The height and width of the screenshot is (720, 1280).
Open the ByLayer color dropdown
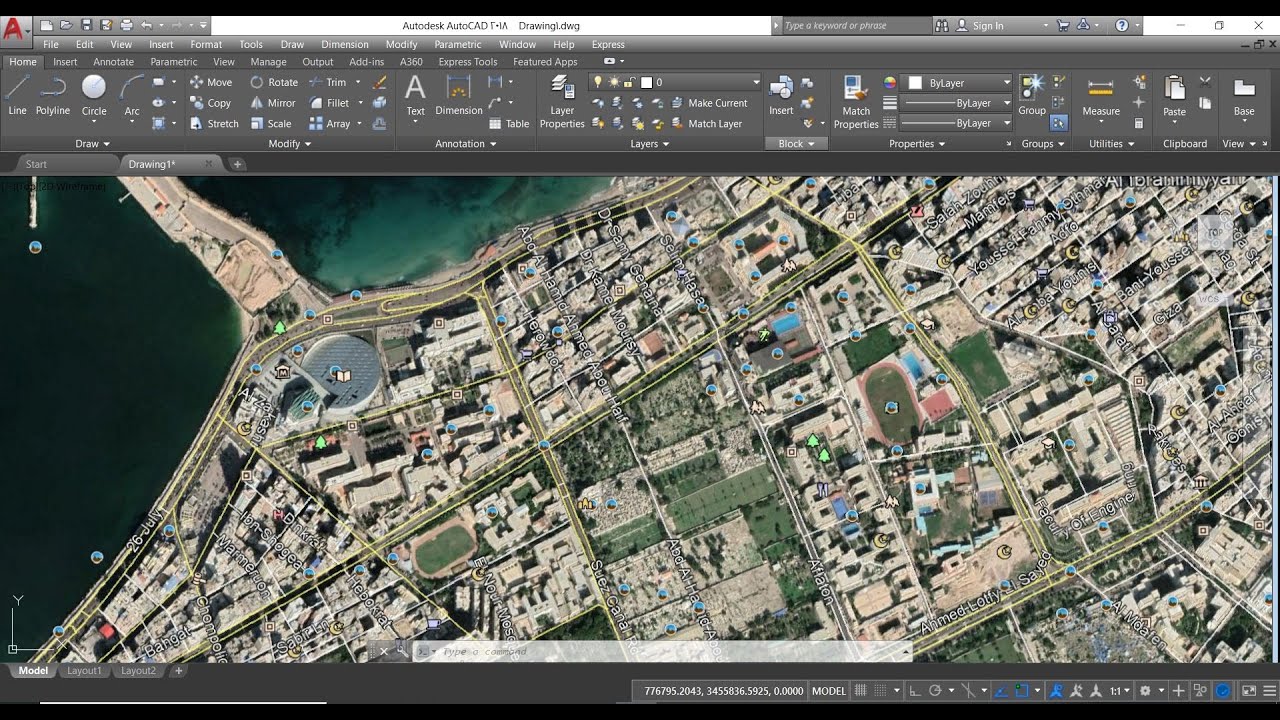(x=959, y=82)
